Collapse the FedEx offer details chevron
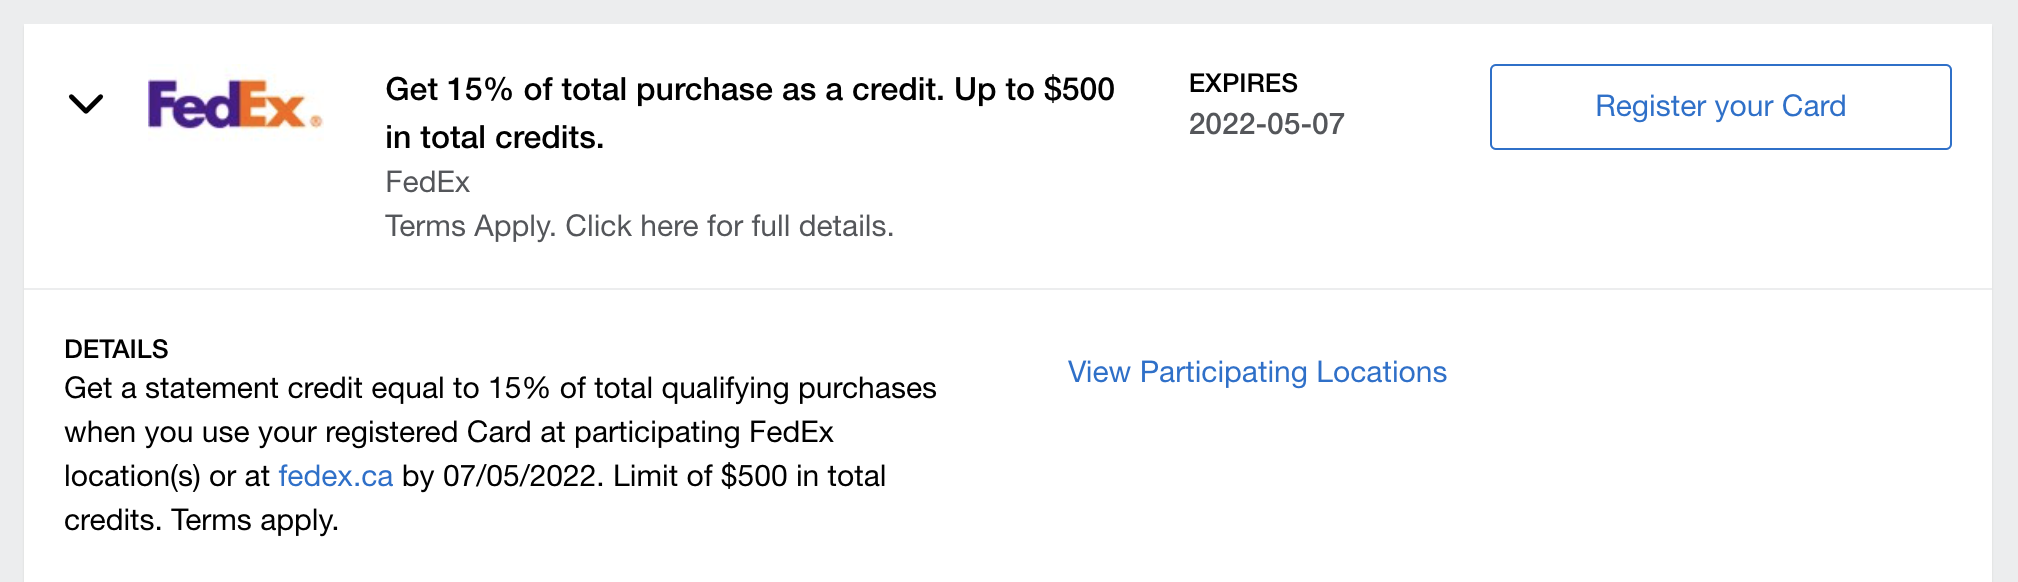Viewport: 2018px width, 582px height. 86,104
